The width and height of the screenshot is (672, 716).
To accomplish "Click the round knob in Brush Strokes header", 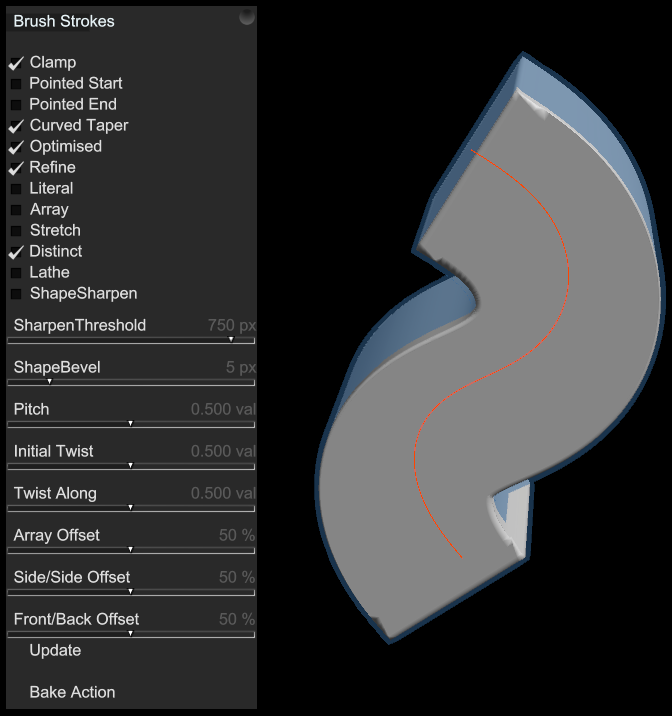I will point(247,18).
